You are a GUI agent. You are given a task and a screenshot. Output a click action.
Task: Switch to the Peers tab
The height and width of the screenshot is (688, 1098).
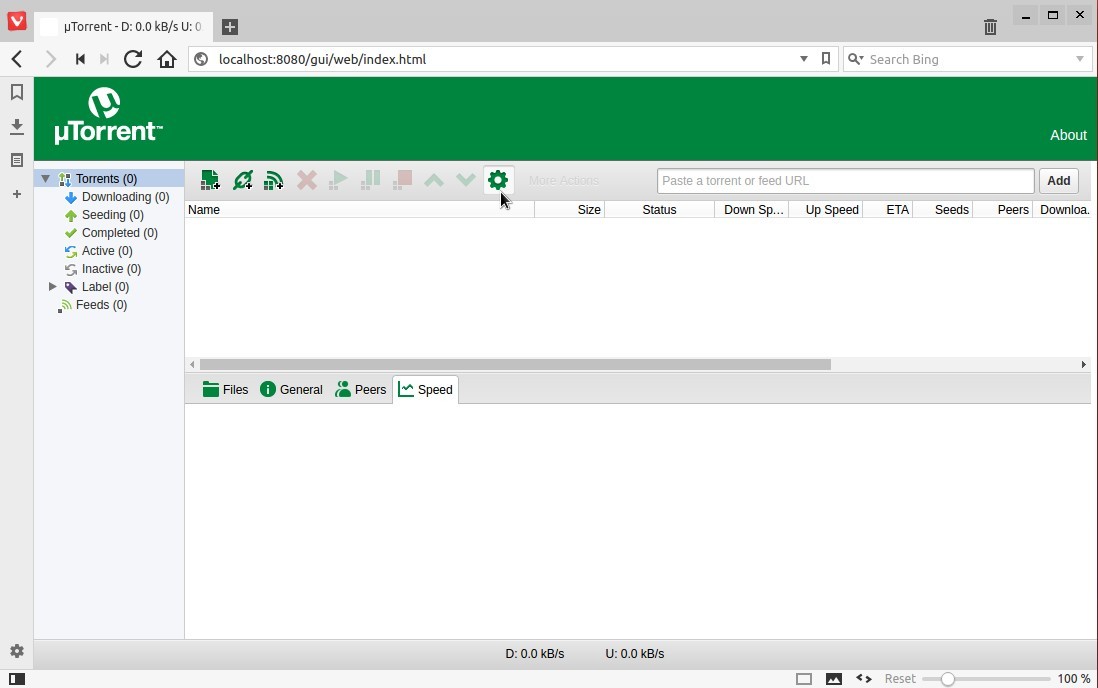tap(360, 390)
